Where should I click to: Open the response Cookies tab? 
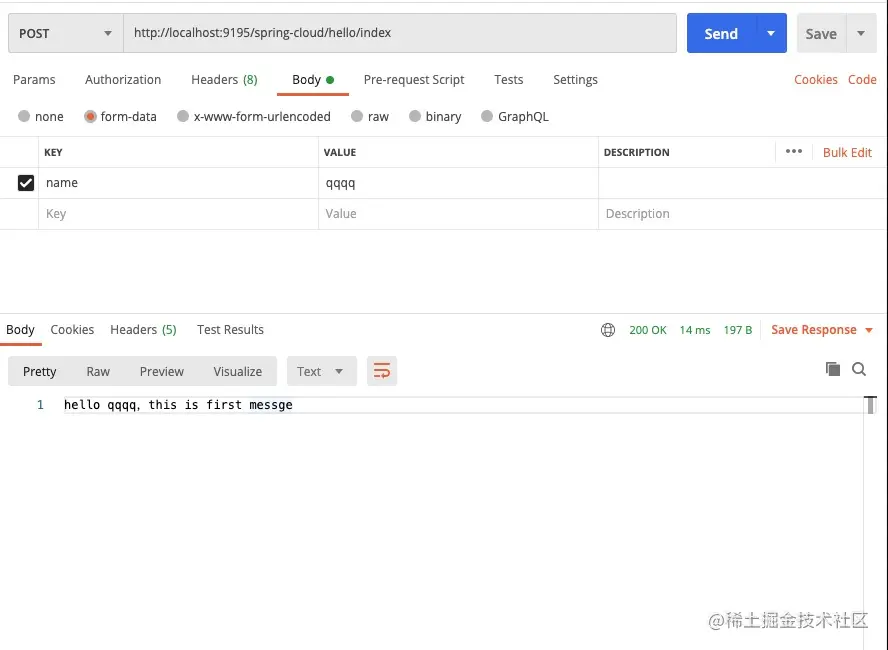click(x=72, y=330)
